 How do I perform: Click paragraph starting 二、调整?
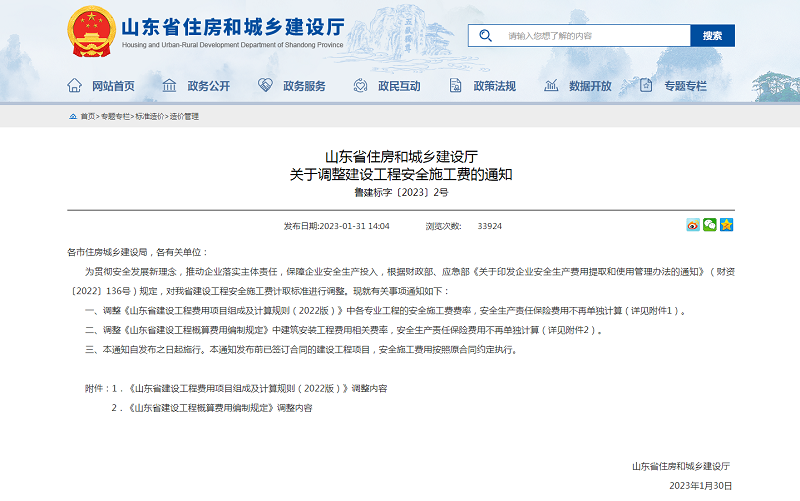[344, 330]
